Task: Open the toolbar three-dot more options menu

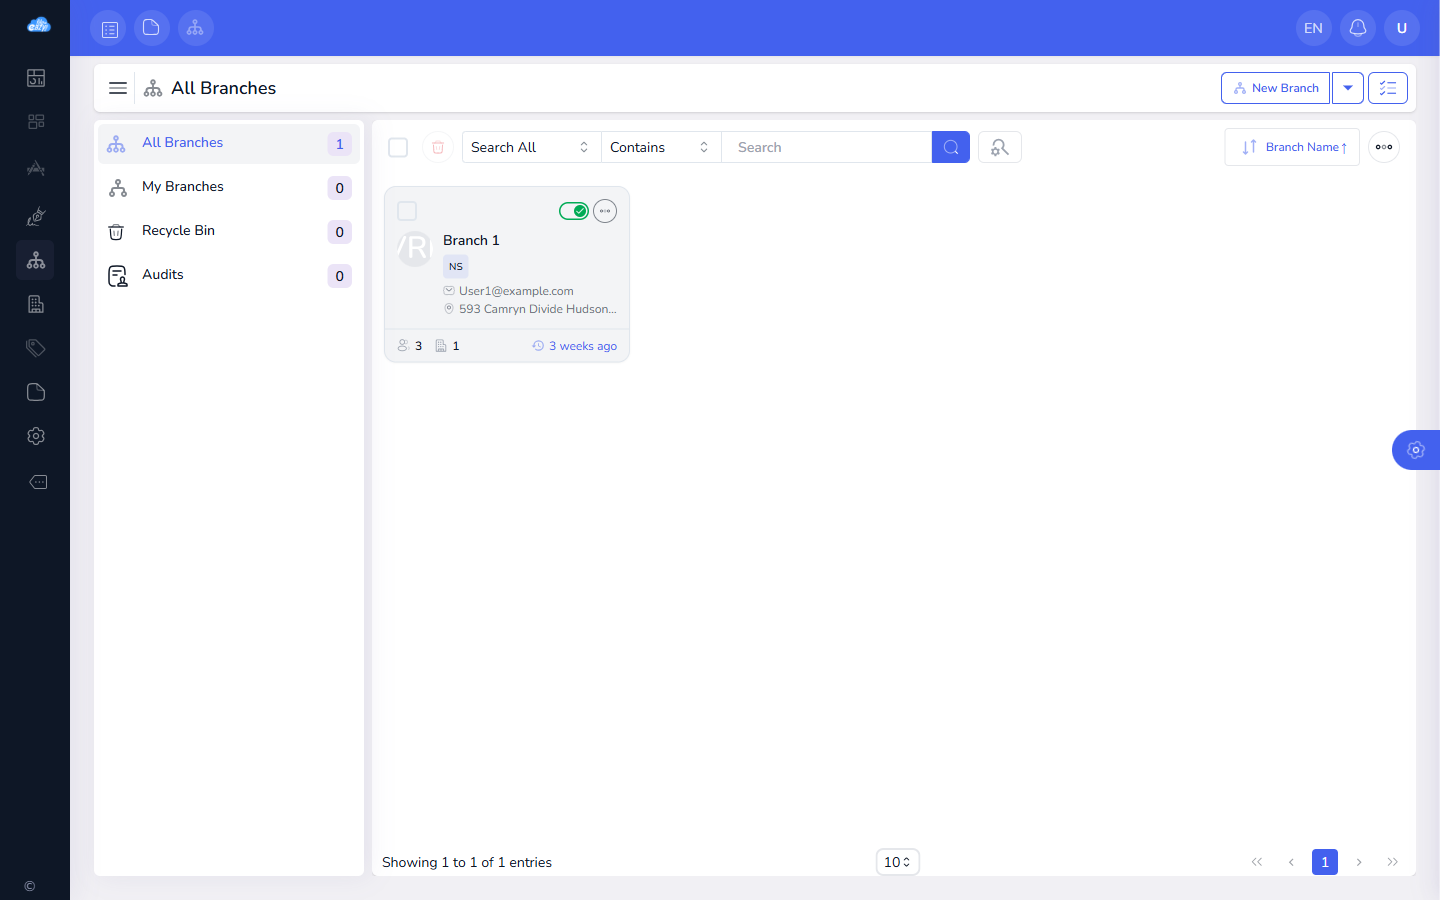Action: coord(1384,147)
